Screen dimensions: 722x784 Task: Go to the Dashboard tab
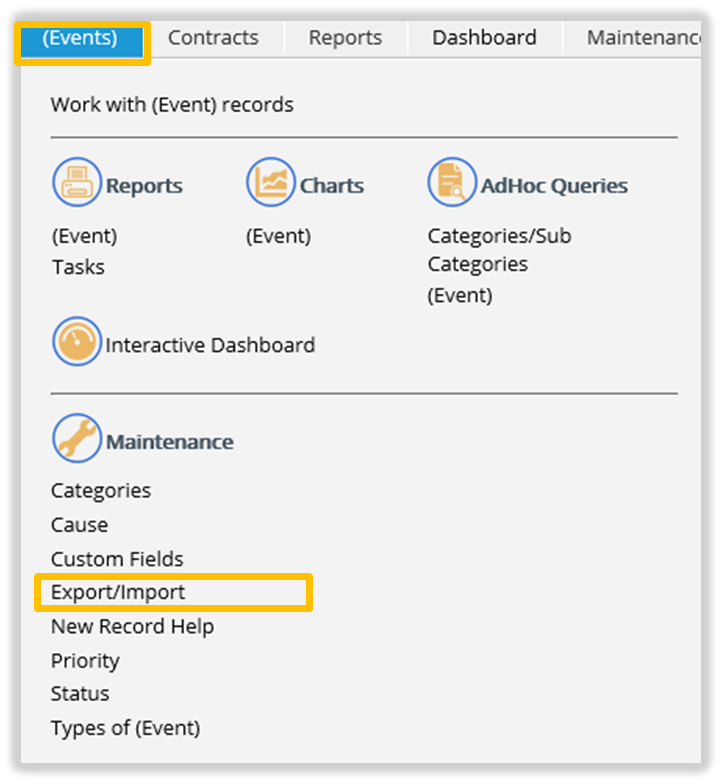pos(484,38)
